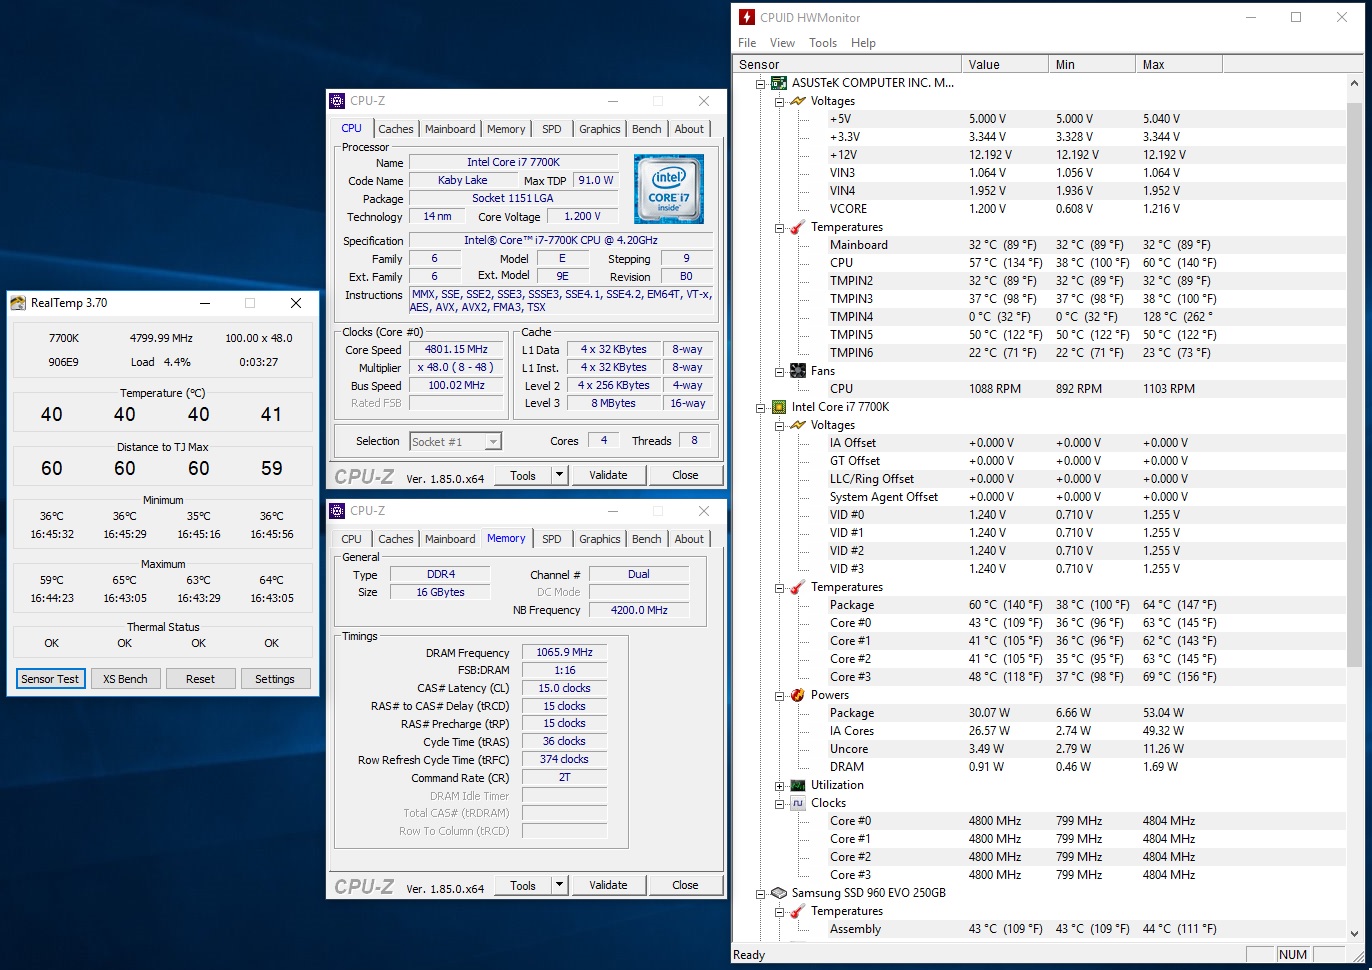Collapse the ASUSTeK Voltages node
The width and height of the screenshot is (1372, 970).
click(779, 102)
